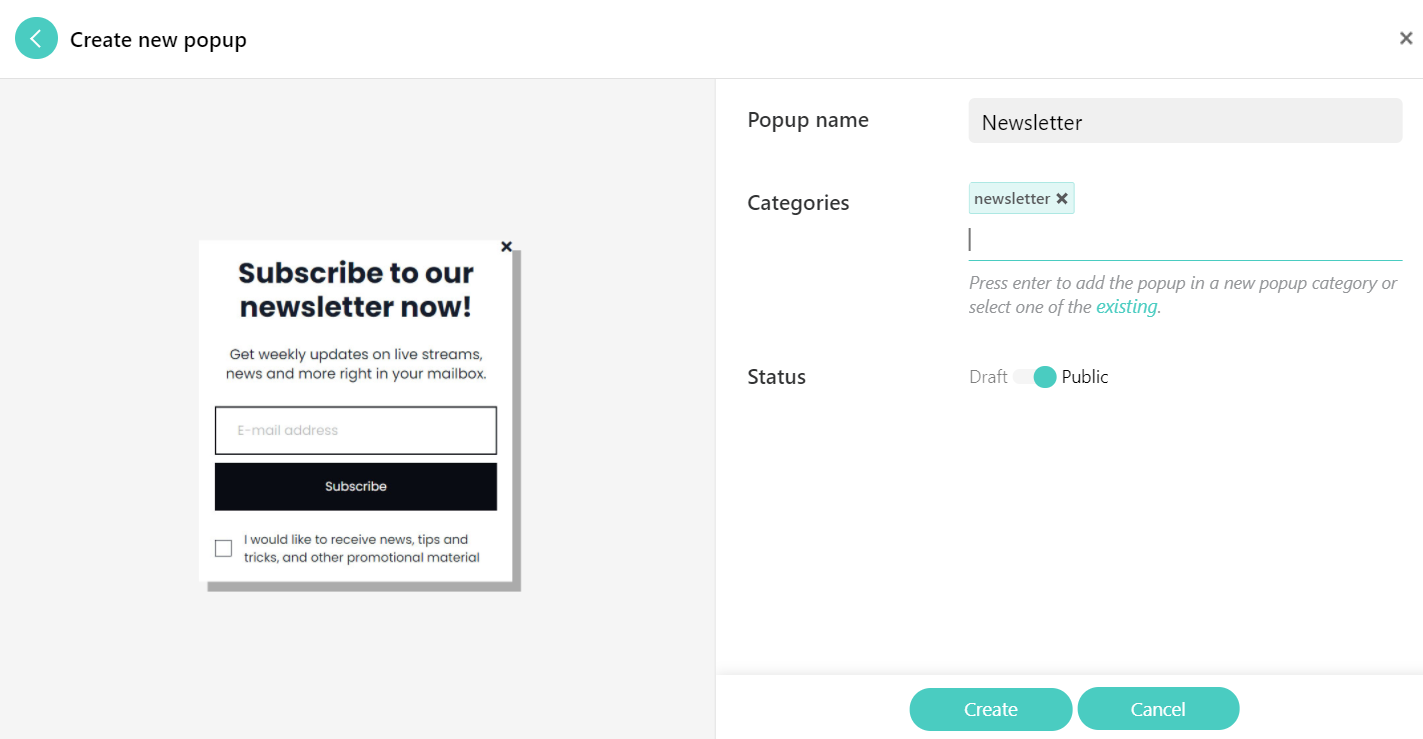Image resolution: width=1423 pixels, height=739 pixels.
Task: Click the Cancel button
Action: 1158,708
